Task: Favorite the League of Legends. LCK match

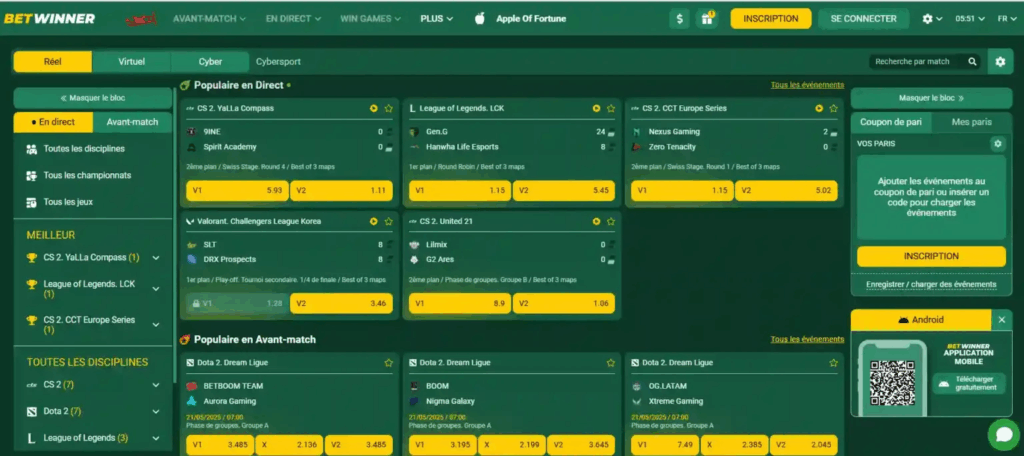Action: coord(611,108)
